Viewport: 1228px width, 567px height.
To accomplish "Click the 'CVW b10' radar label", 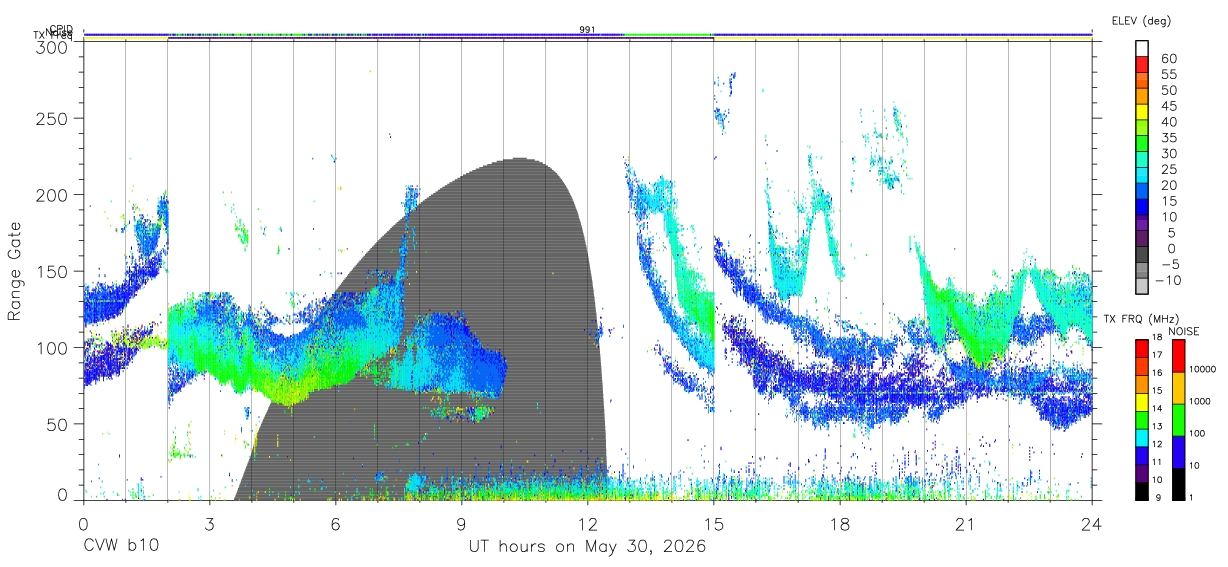I will (120, 547).
